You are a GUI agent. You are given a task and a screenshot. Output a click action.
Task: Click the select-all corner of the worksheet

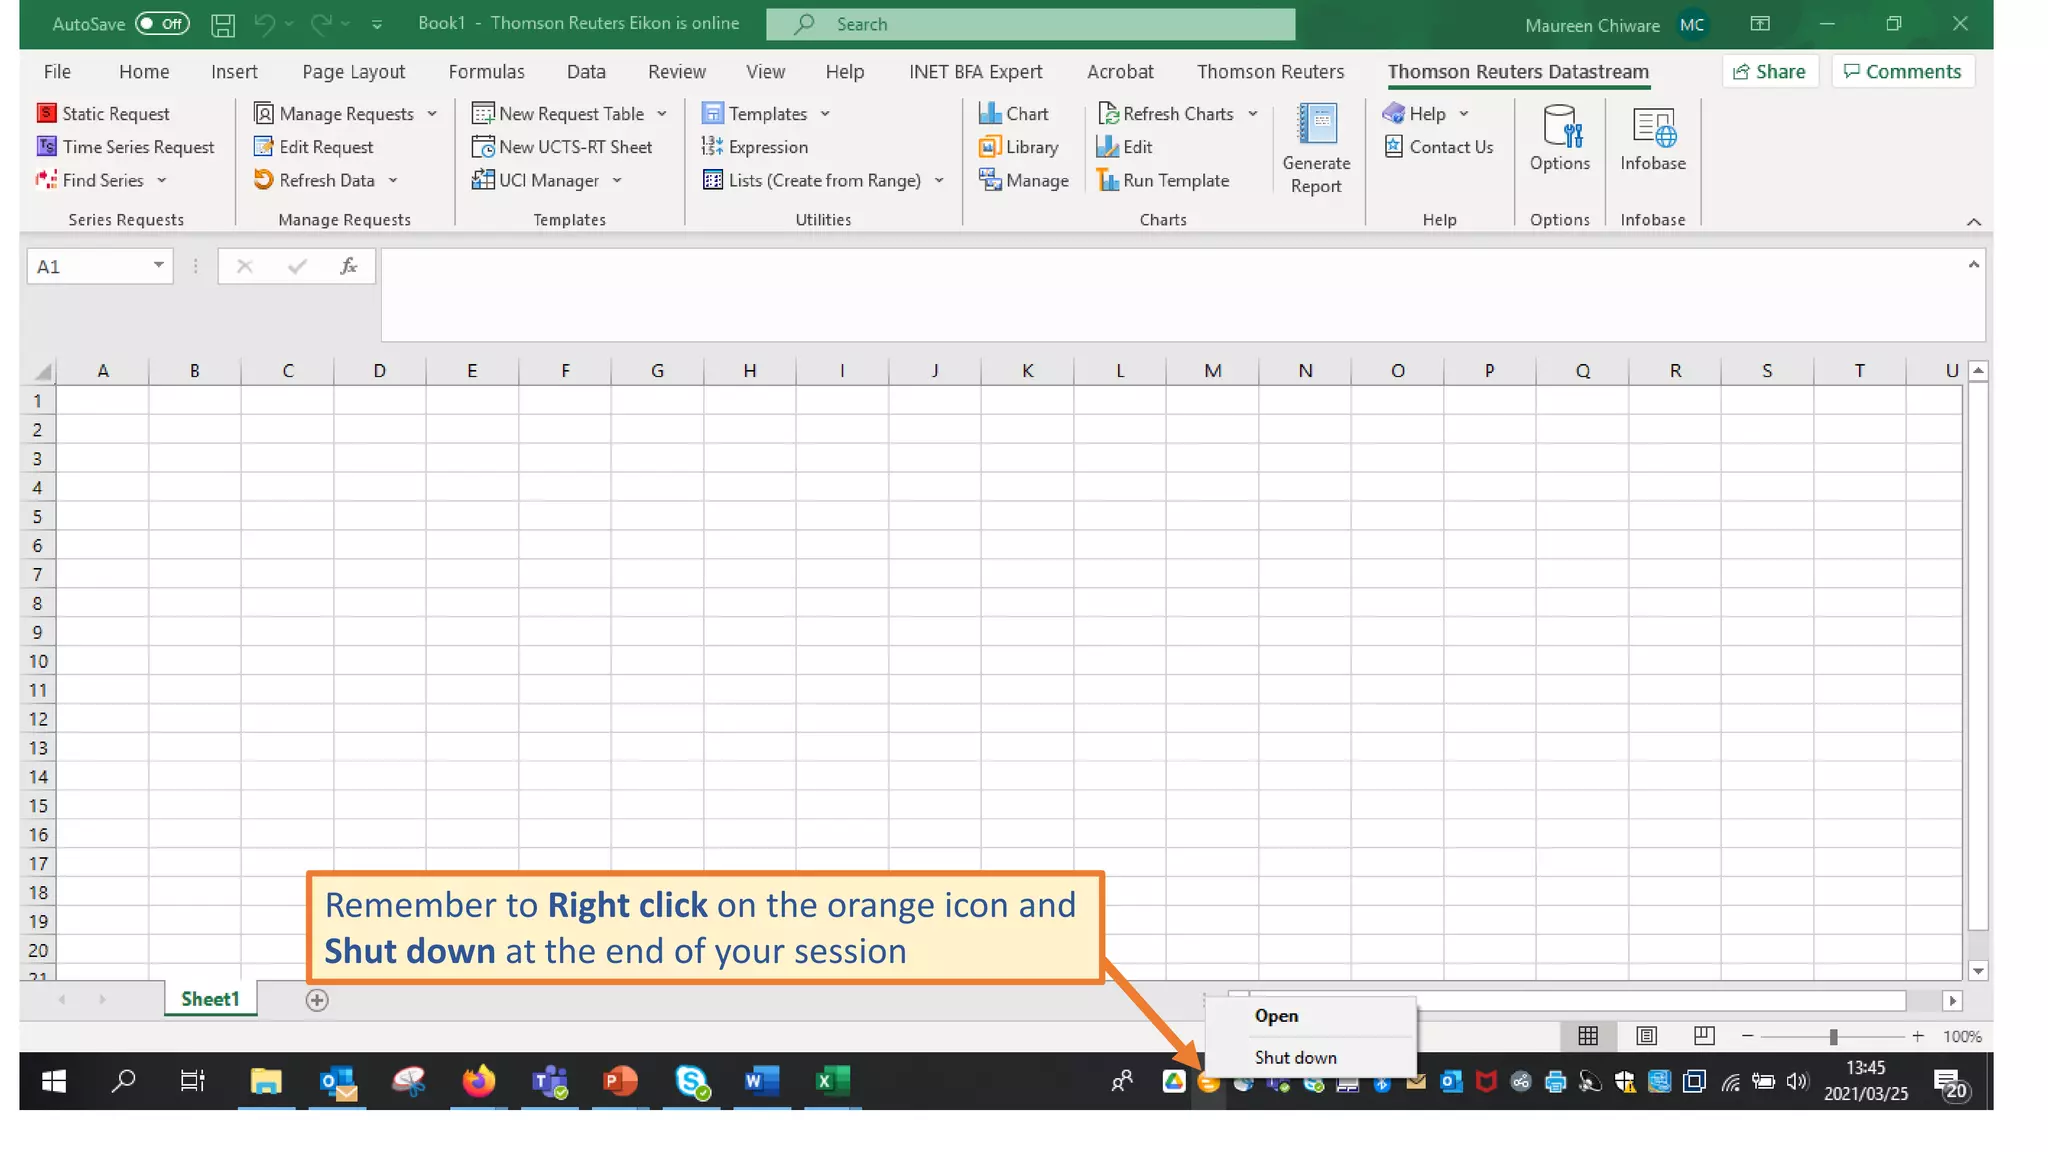point(41,371)
